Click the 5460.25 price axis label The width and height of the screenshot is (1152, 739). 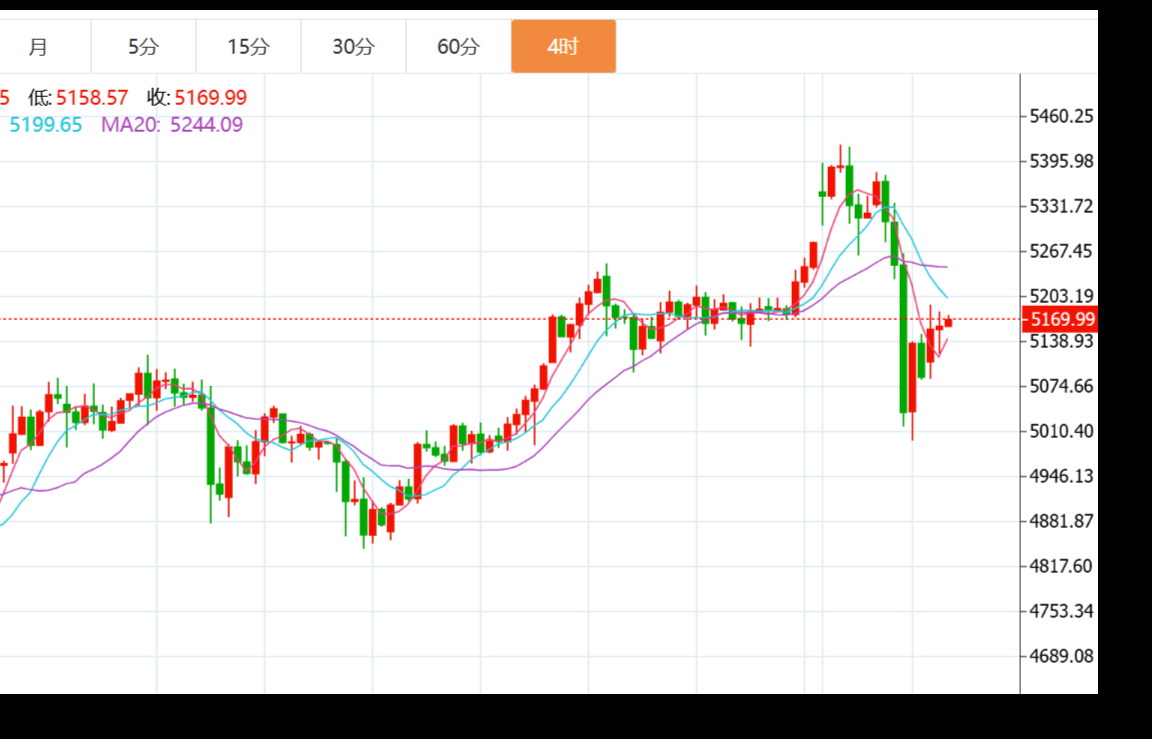point(1061,117)
